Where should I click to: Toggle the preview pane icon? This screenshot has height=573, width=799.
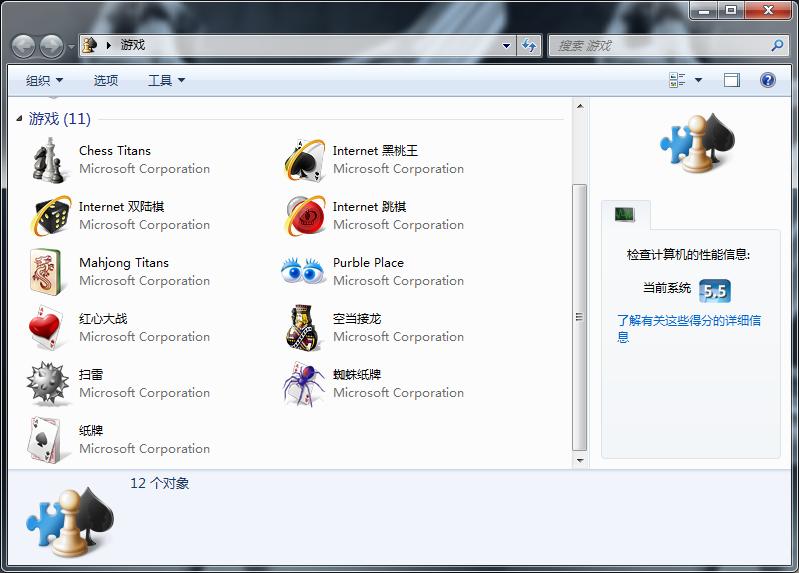pyautogui.click(x=732, y=80)
